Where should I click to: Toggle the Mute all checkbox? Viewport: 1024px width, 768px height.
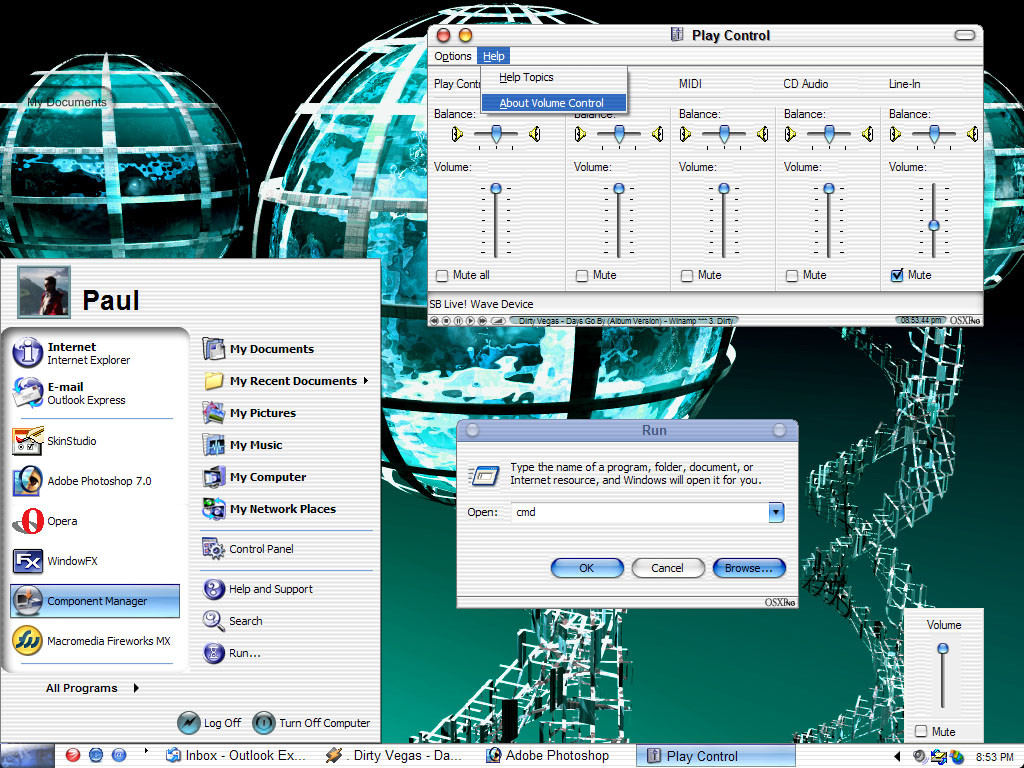click(x=442, y=276)
